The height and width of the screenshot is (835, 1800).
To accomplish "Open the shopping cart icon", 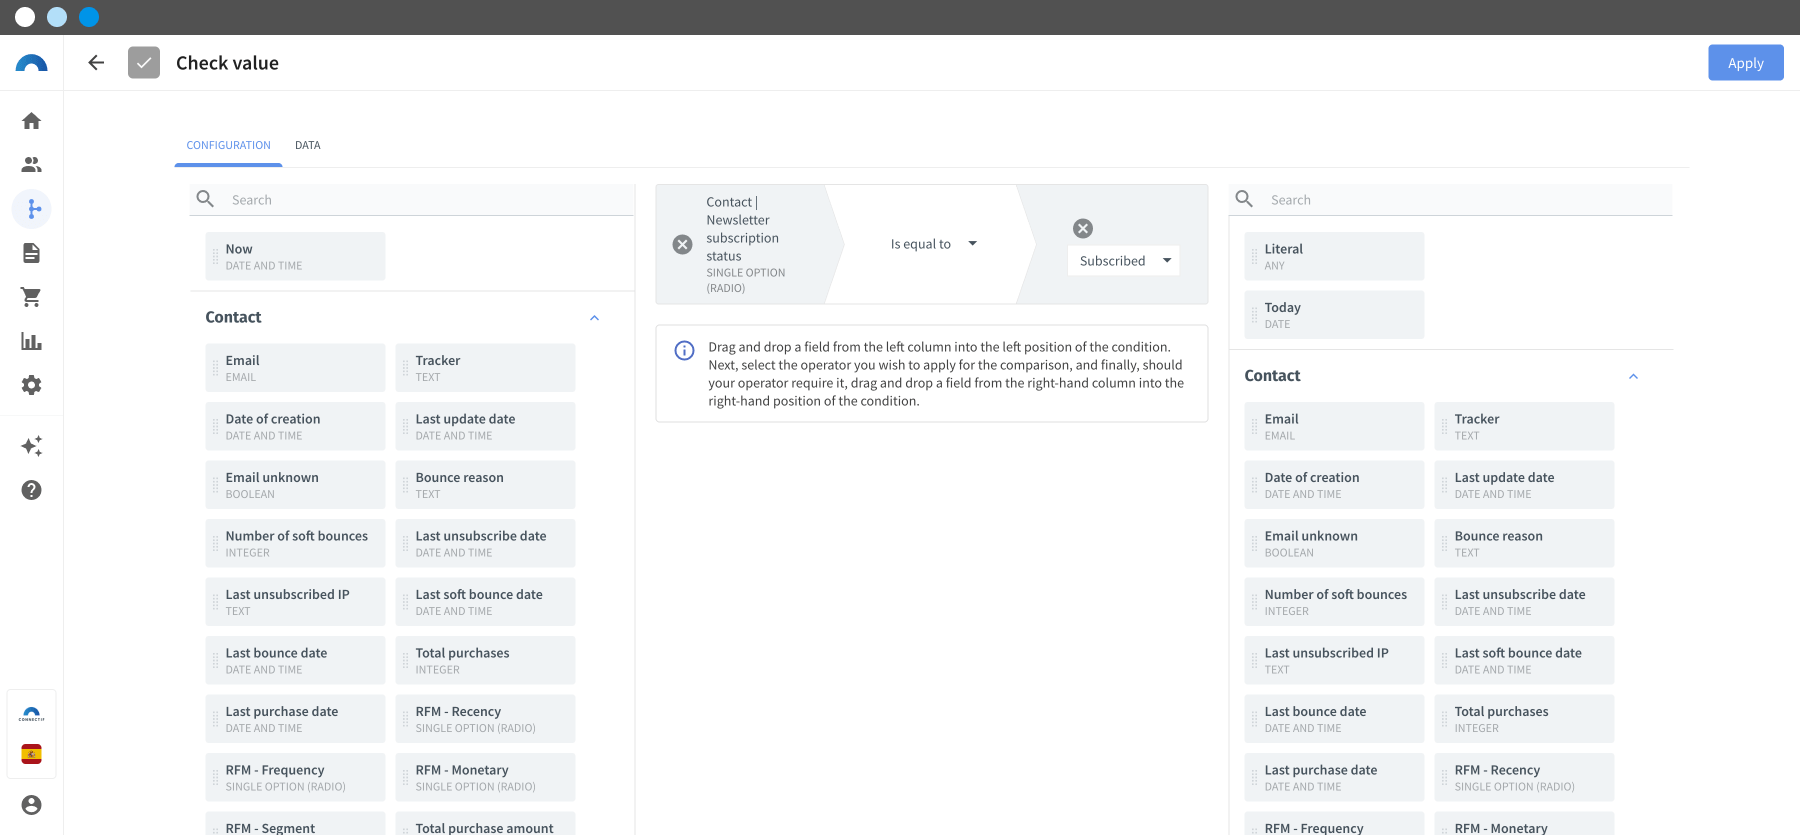I will point(31,297).
